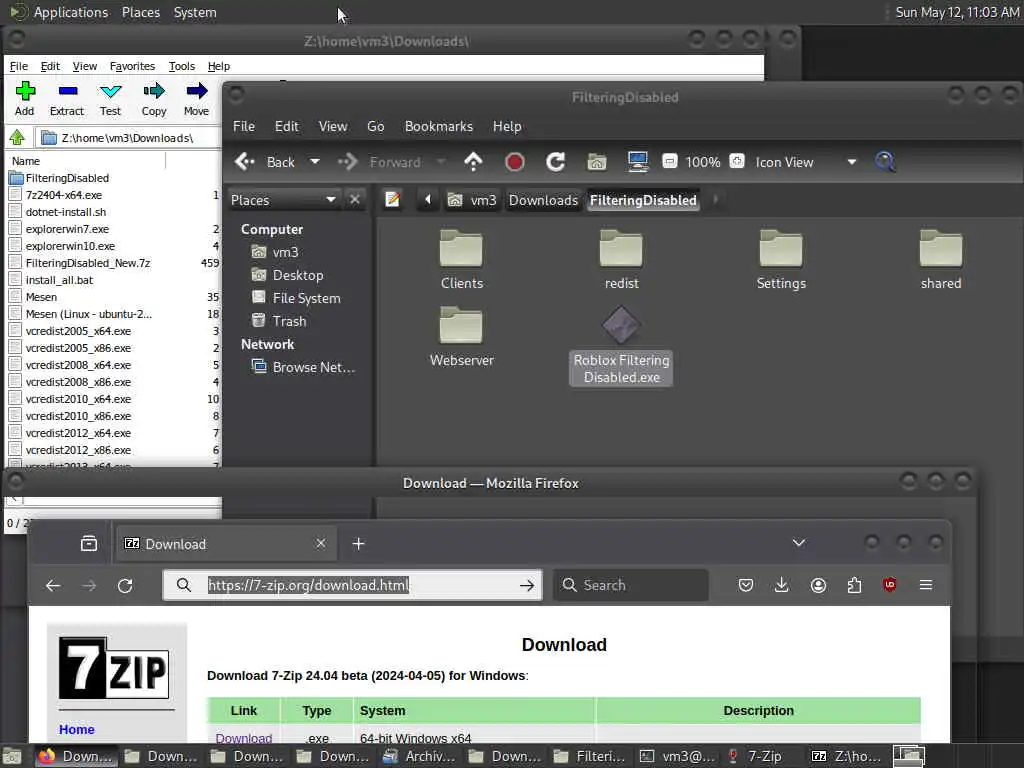Click the Pocket save icon in Firefox

coord(746,585)
